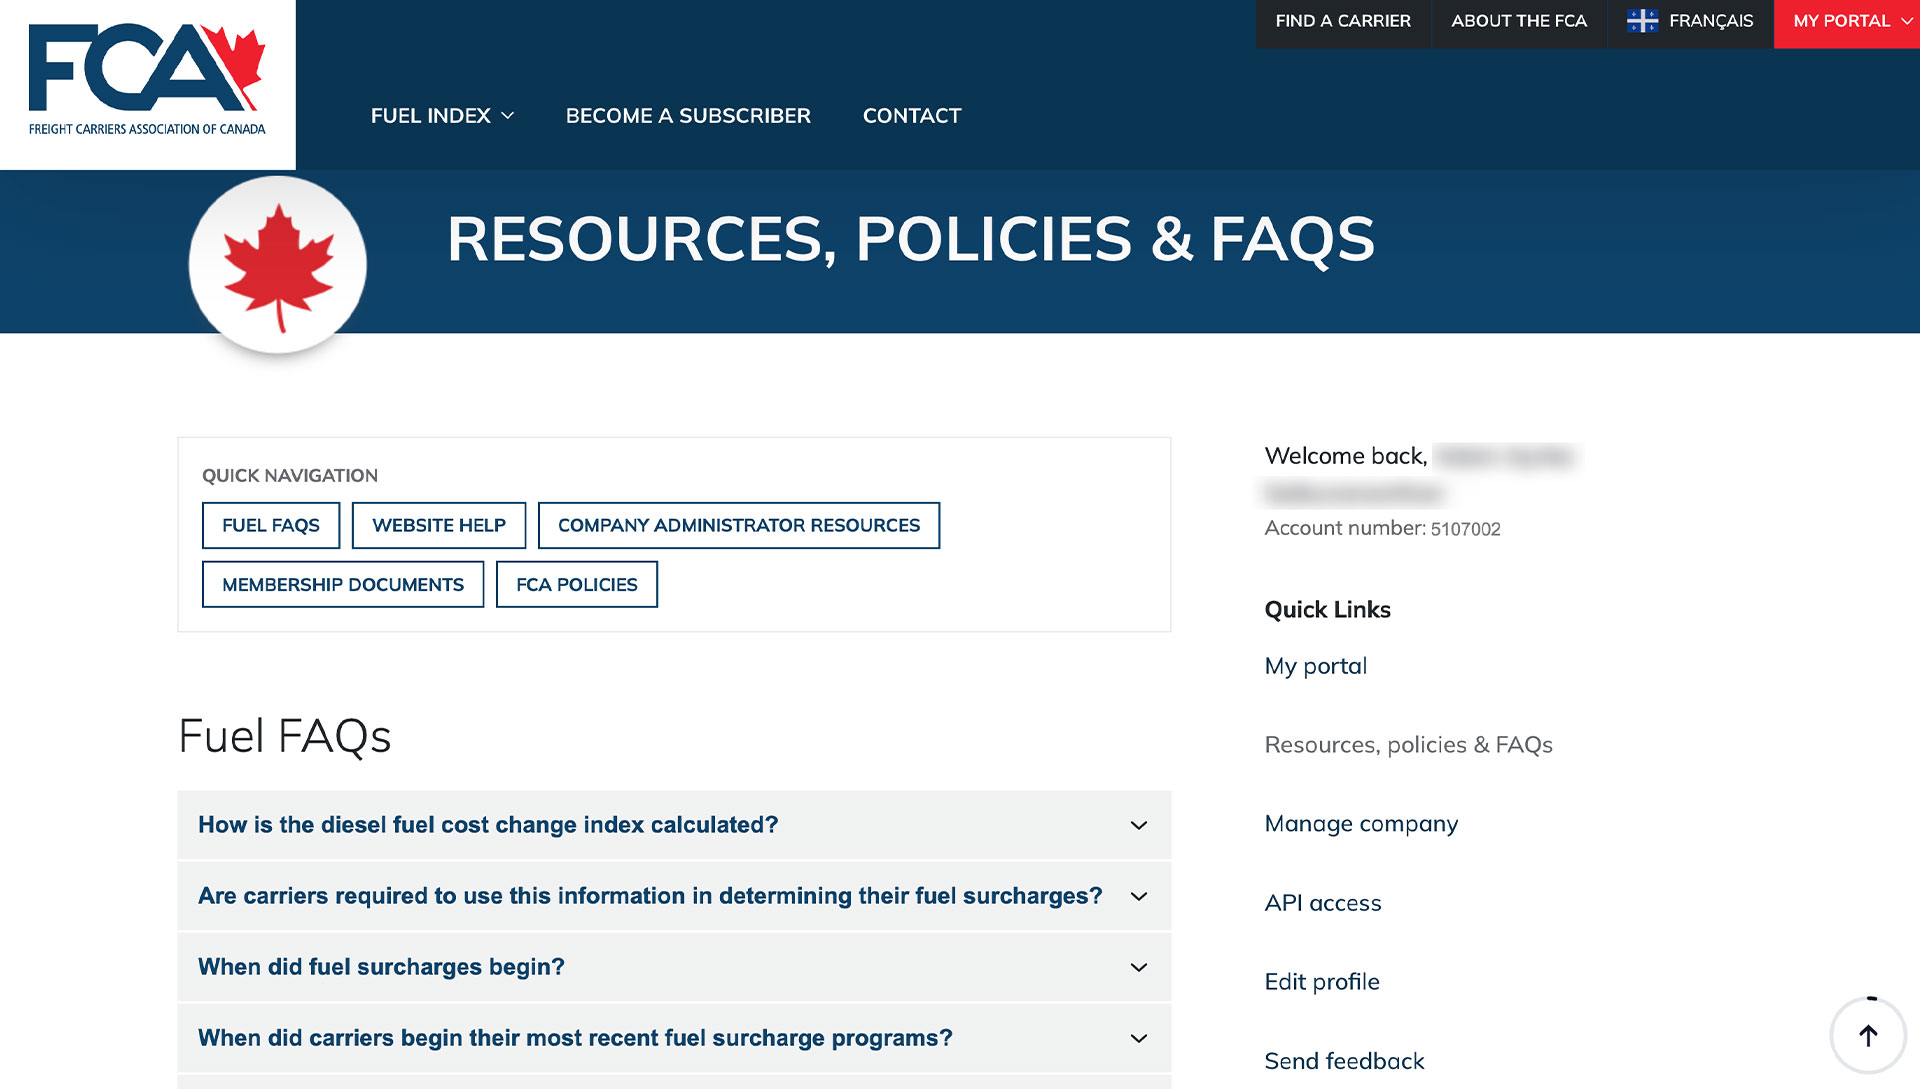Open Resources, policies & FAQs quick link
This screenshot has width=1920, height=1089.
pyautogui.click(x=1408, y=745)
